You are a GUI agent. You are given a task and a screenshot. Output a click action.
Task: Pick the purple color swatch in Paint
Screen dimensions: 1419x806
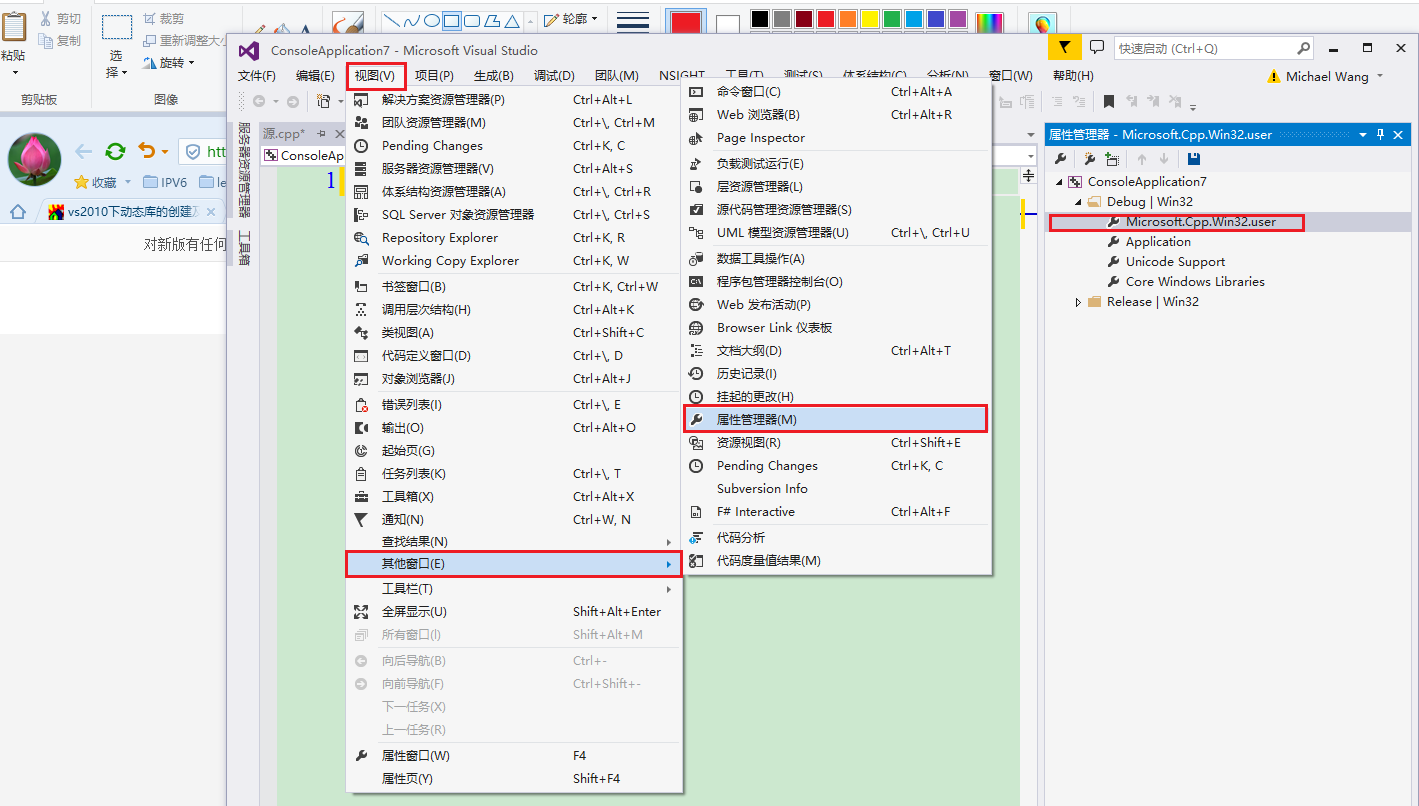point(958,19)
